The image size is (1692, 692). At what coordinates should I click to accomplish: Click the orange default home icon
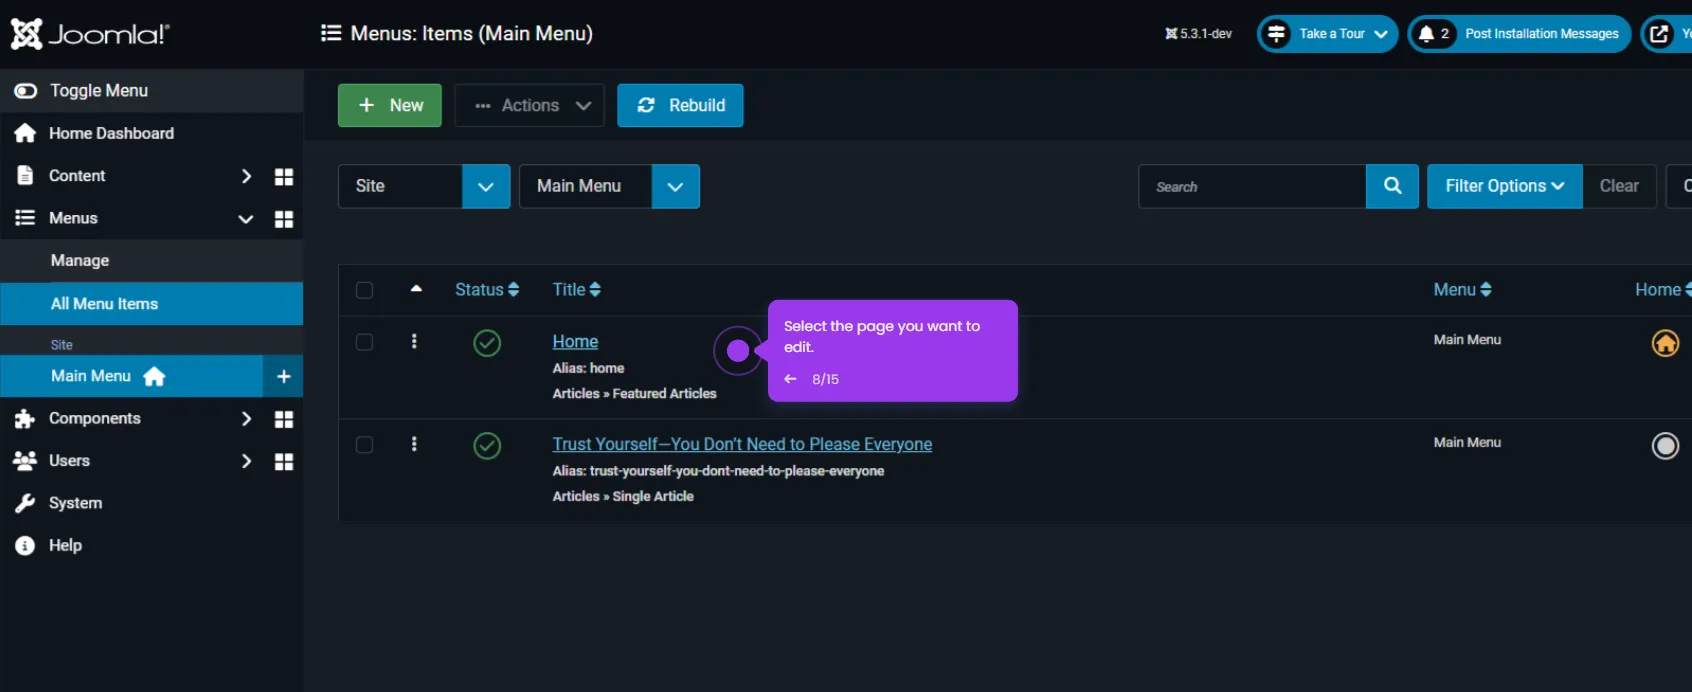[x=1665, y=343]
